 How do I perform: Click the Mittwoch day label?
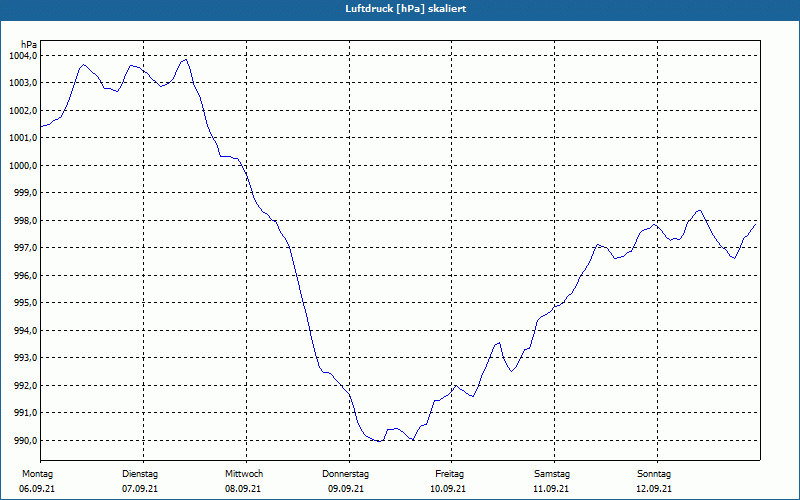click(x=244, y=474)
